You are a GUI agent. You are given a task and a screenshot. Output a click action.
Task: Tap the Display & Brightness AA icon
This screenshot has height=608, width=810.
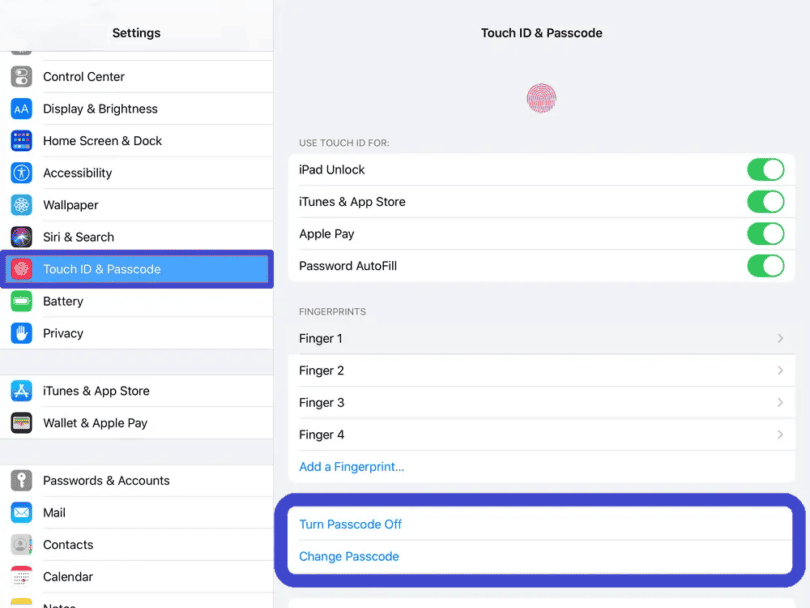coord(21,109)
